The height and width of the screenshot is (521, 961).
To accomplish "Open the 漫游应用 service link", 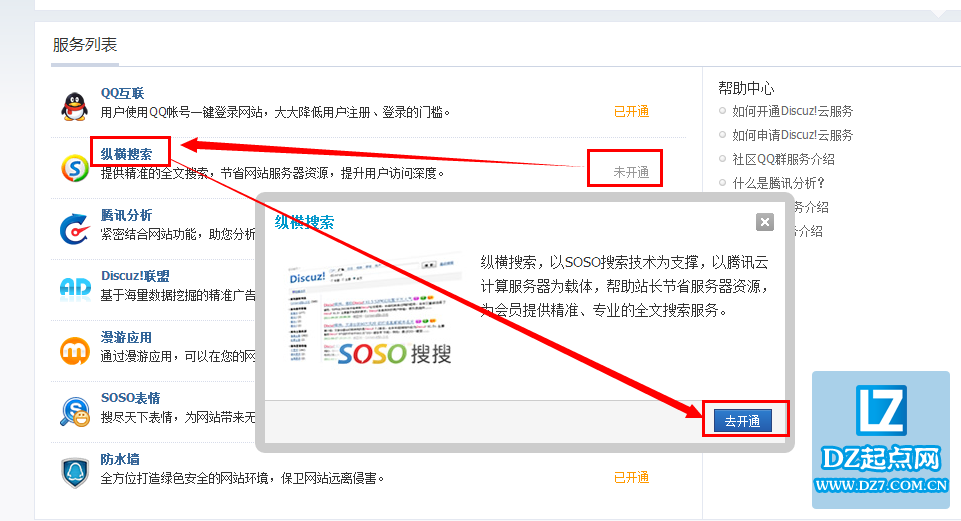I will tap(126, 337).
